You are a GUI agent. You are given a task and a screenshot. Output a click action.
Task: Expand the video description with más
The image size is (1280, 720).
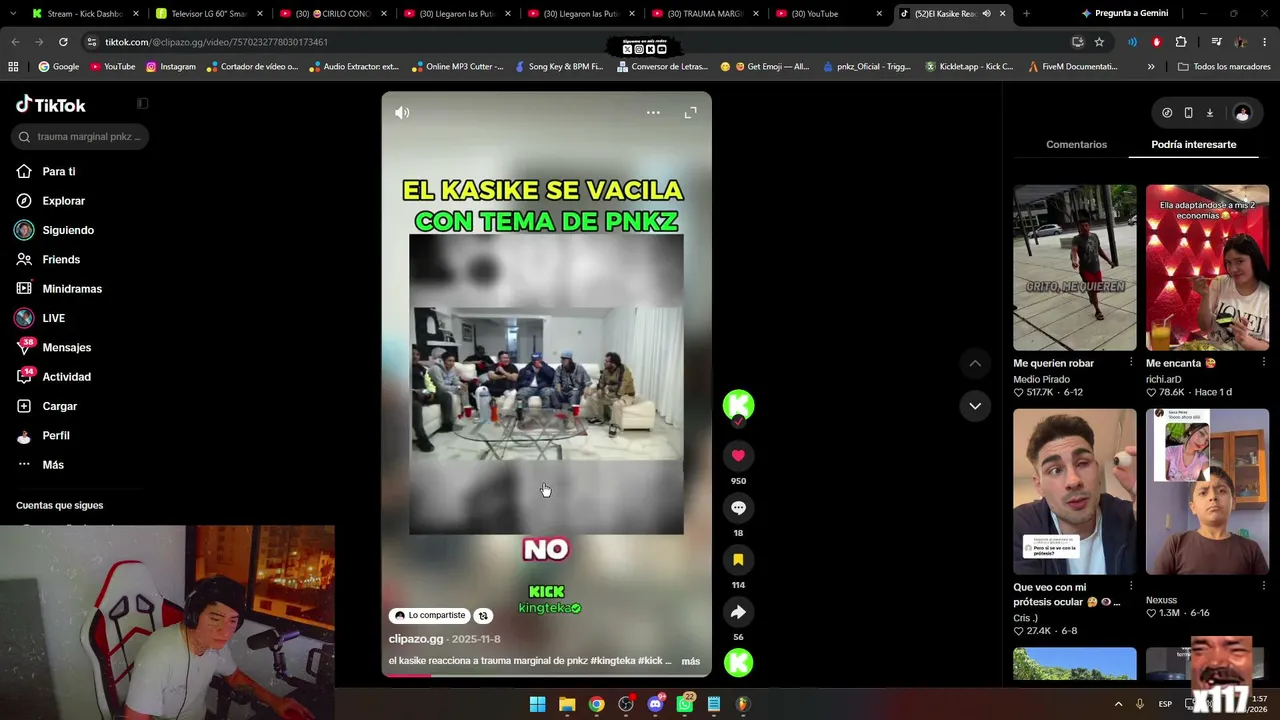coord(691,661)
